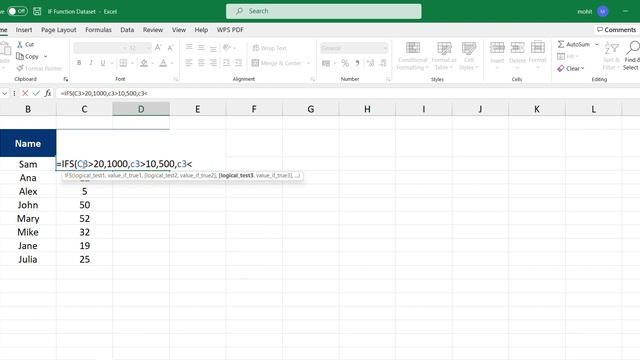Open the Clipboard dialog launcher
640x360 pixels.
[x=66, y=79]
